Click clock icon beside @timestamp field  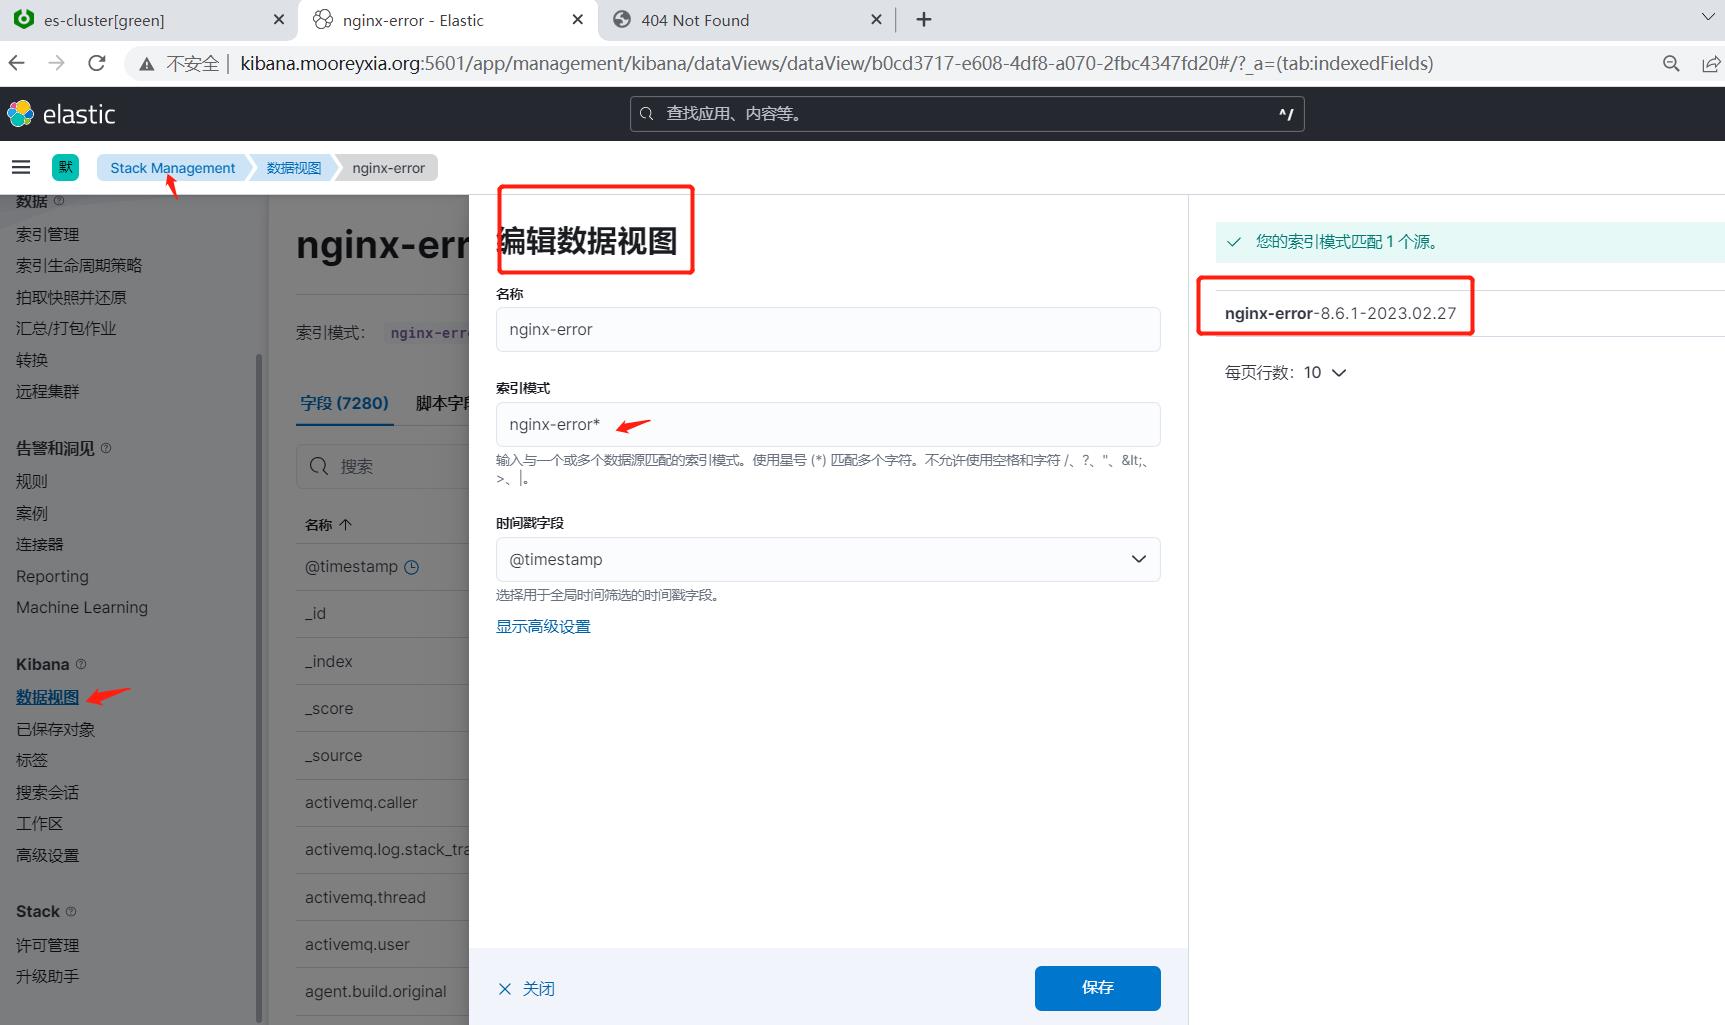pyautogui.click(x=411, y=567)
